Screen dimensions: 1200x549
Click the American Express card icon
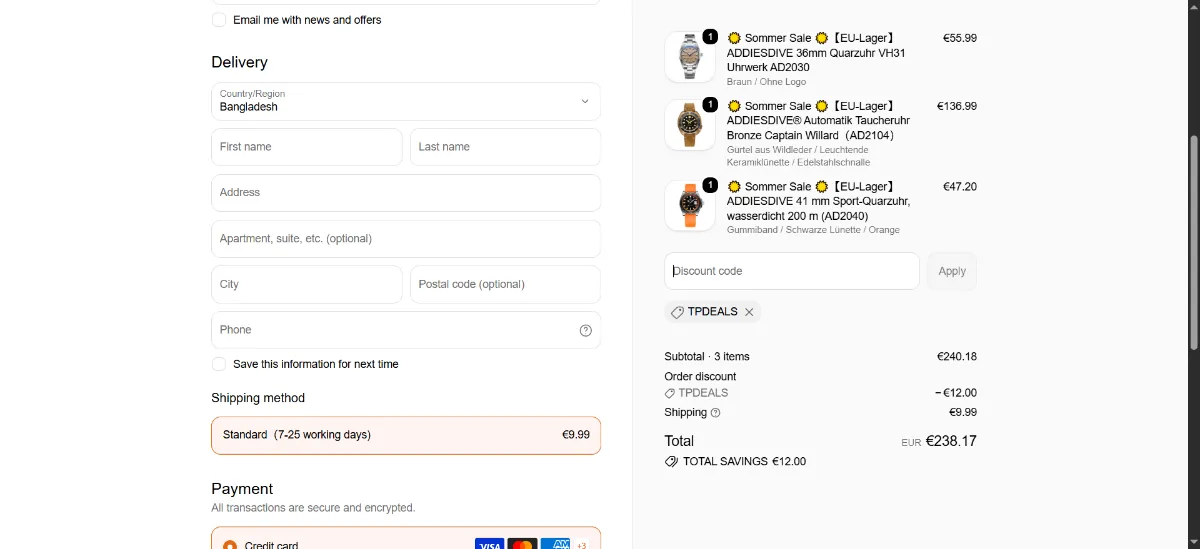point(555,544)
